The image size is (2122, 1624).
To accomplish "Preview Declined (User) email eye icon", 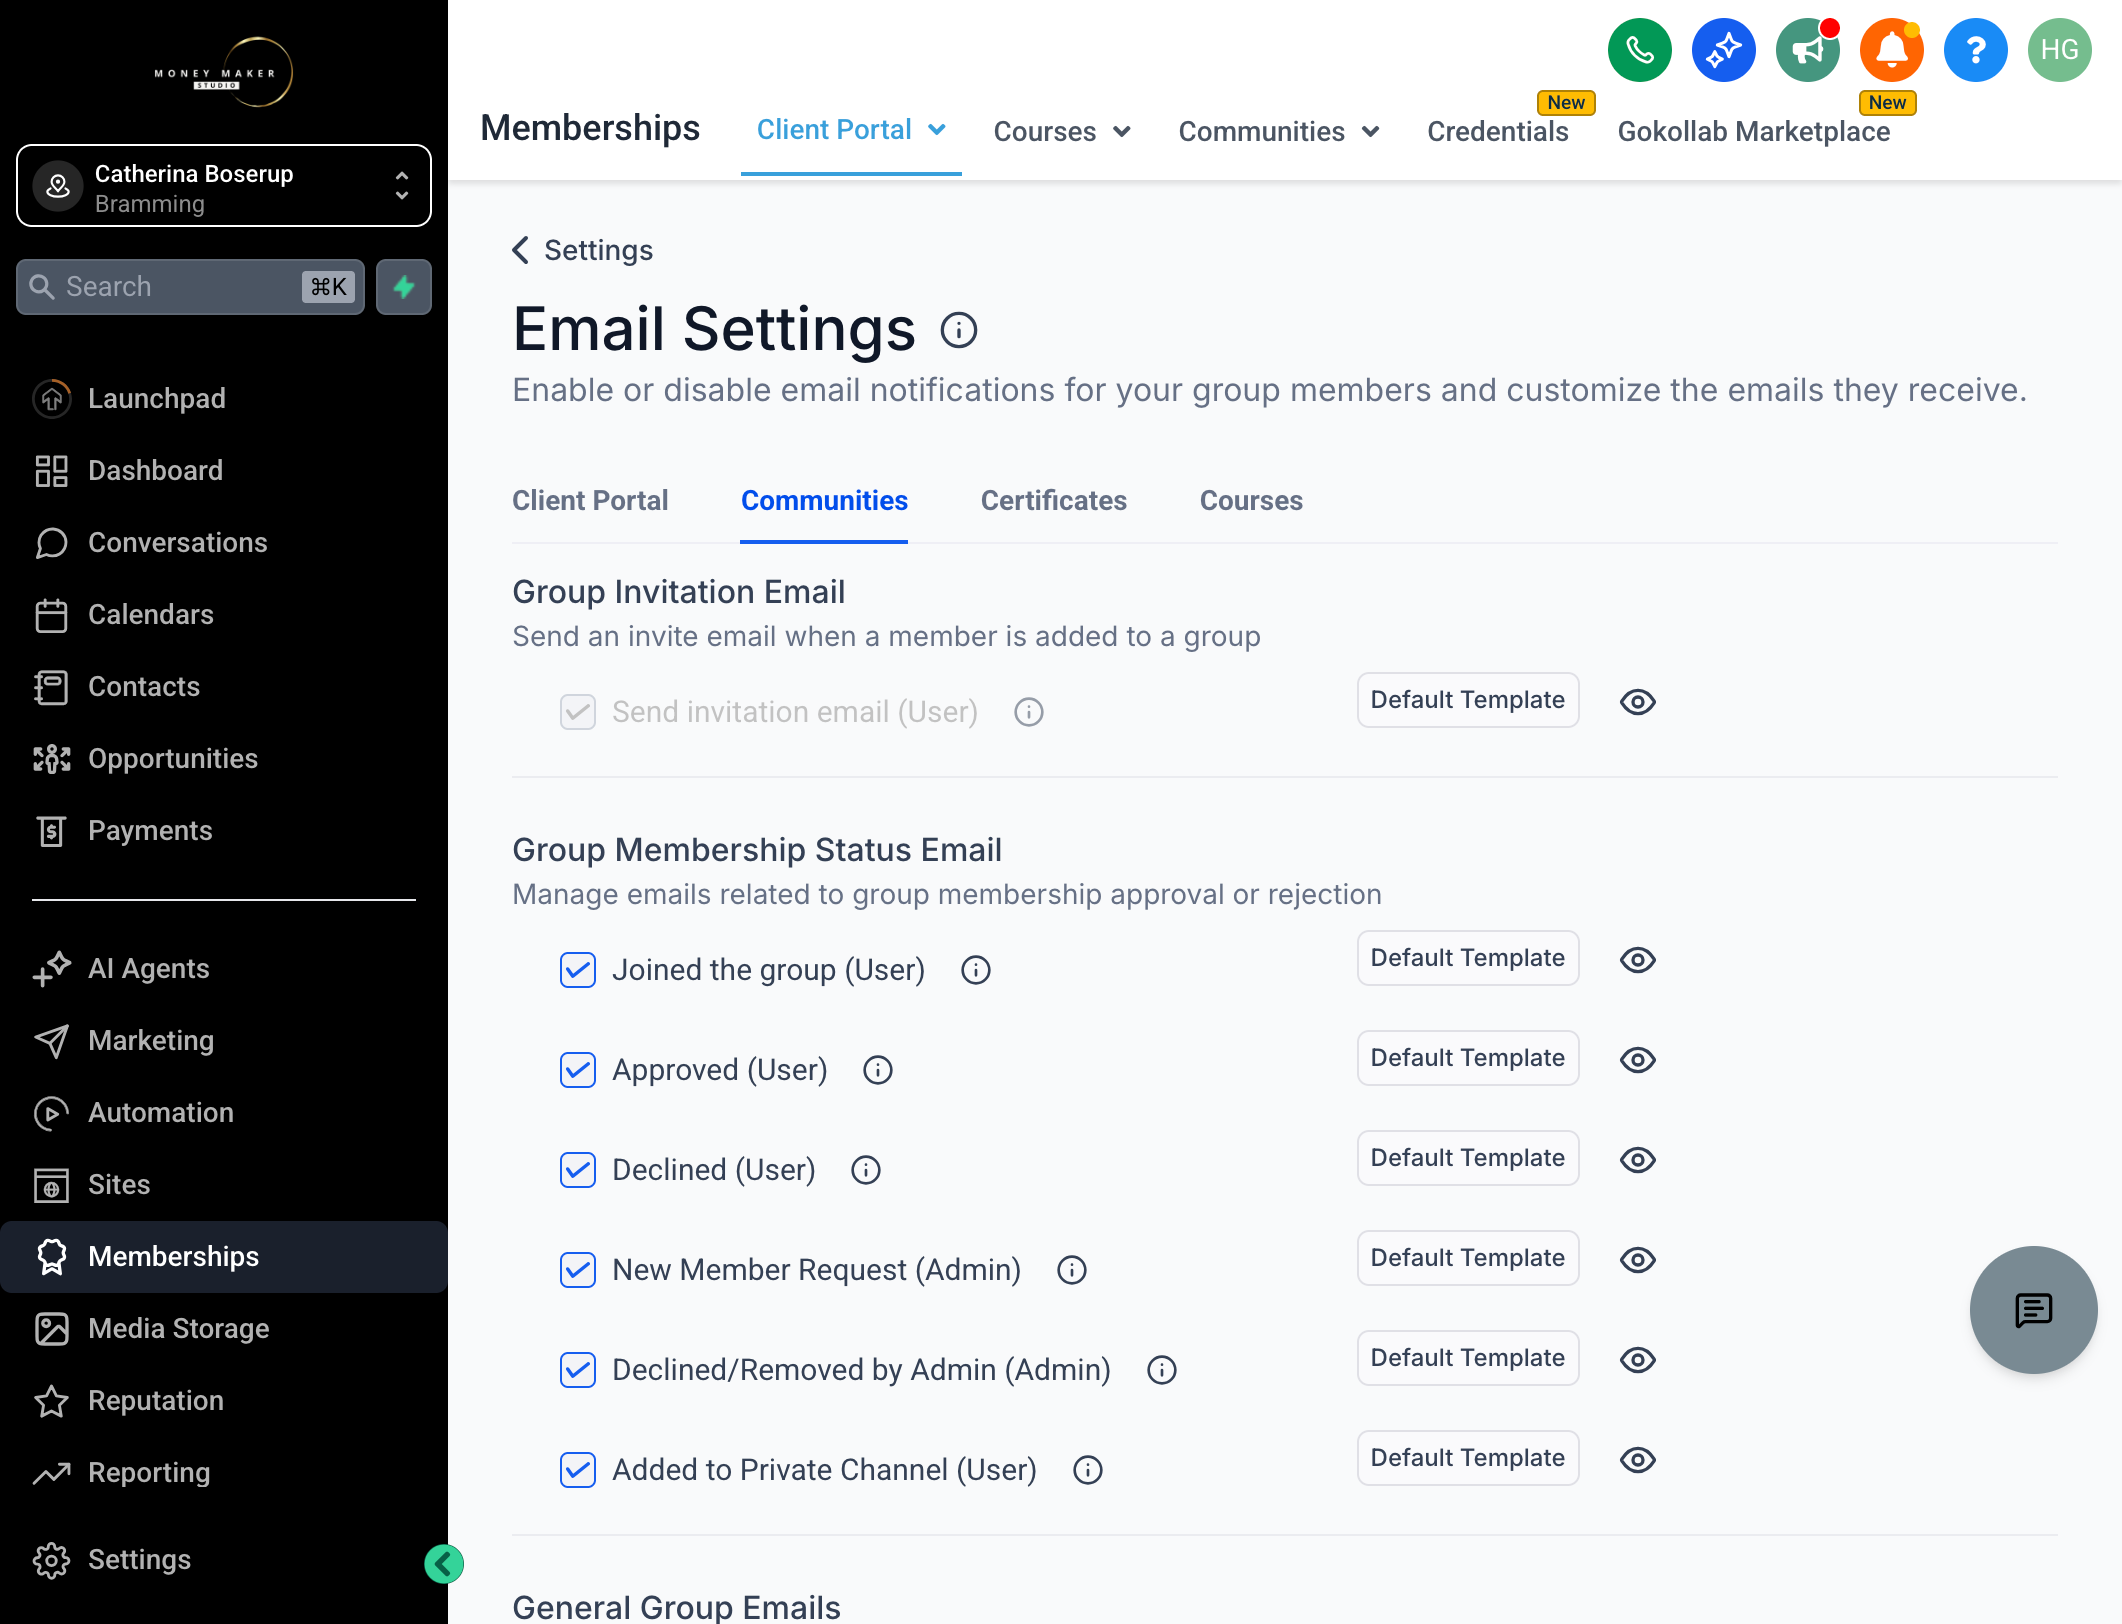I will point(1637,1160).
